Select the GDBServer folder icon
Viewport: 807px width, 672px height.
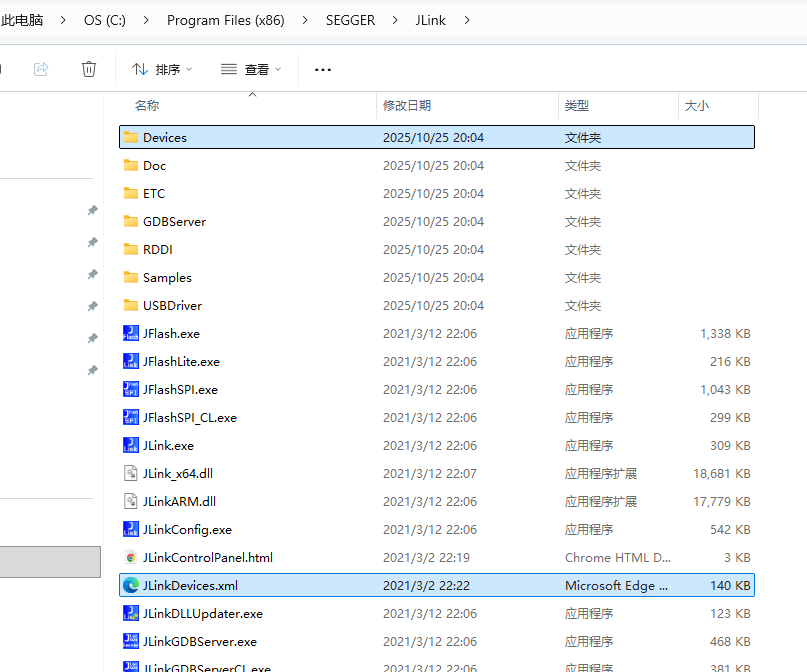coord(131,221)
